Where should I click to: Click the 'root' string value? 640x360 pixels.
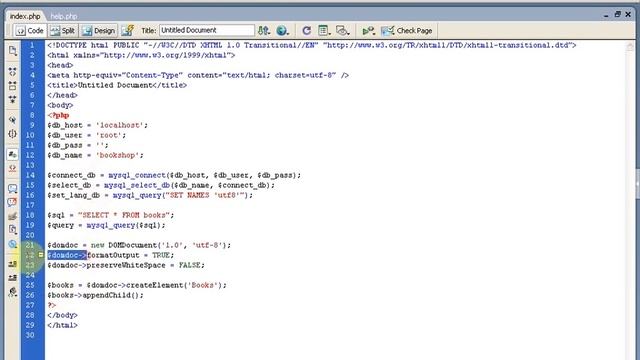click(x=109, y=135)
